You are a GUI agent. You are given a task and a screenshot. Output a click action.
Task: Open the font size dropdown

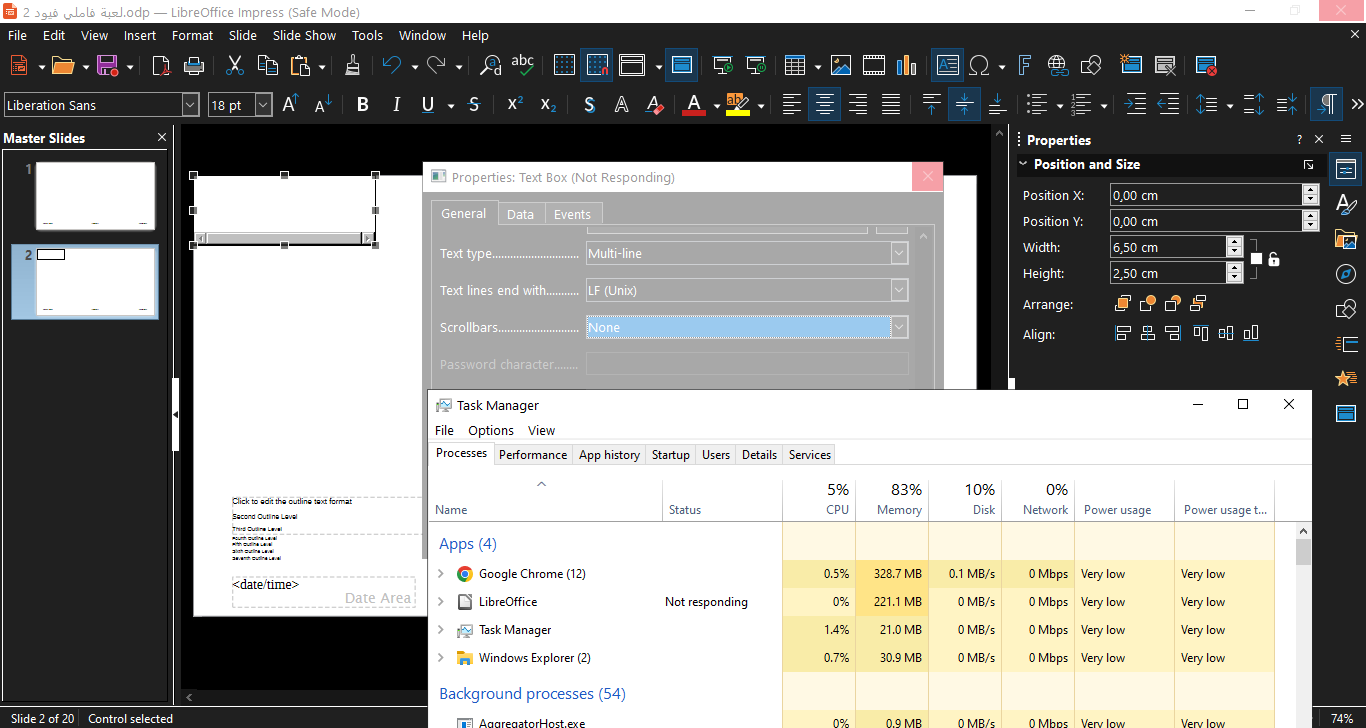(264, 105)
